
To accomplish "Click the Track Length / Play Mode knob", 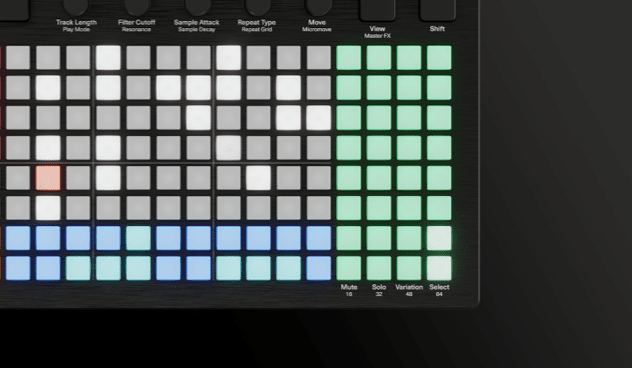I will coord(76,6).
